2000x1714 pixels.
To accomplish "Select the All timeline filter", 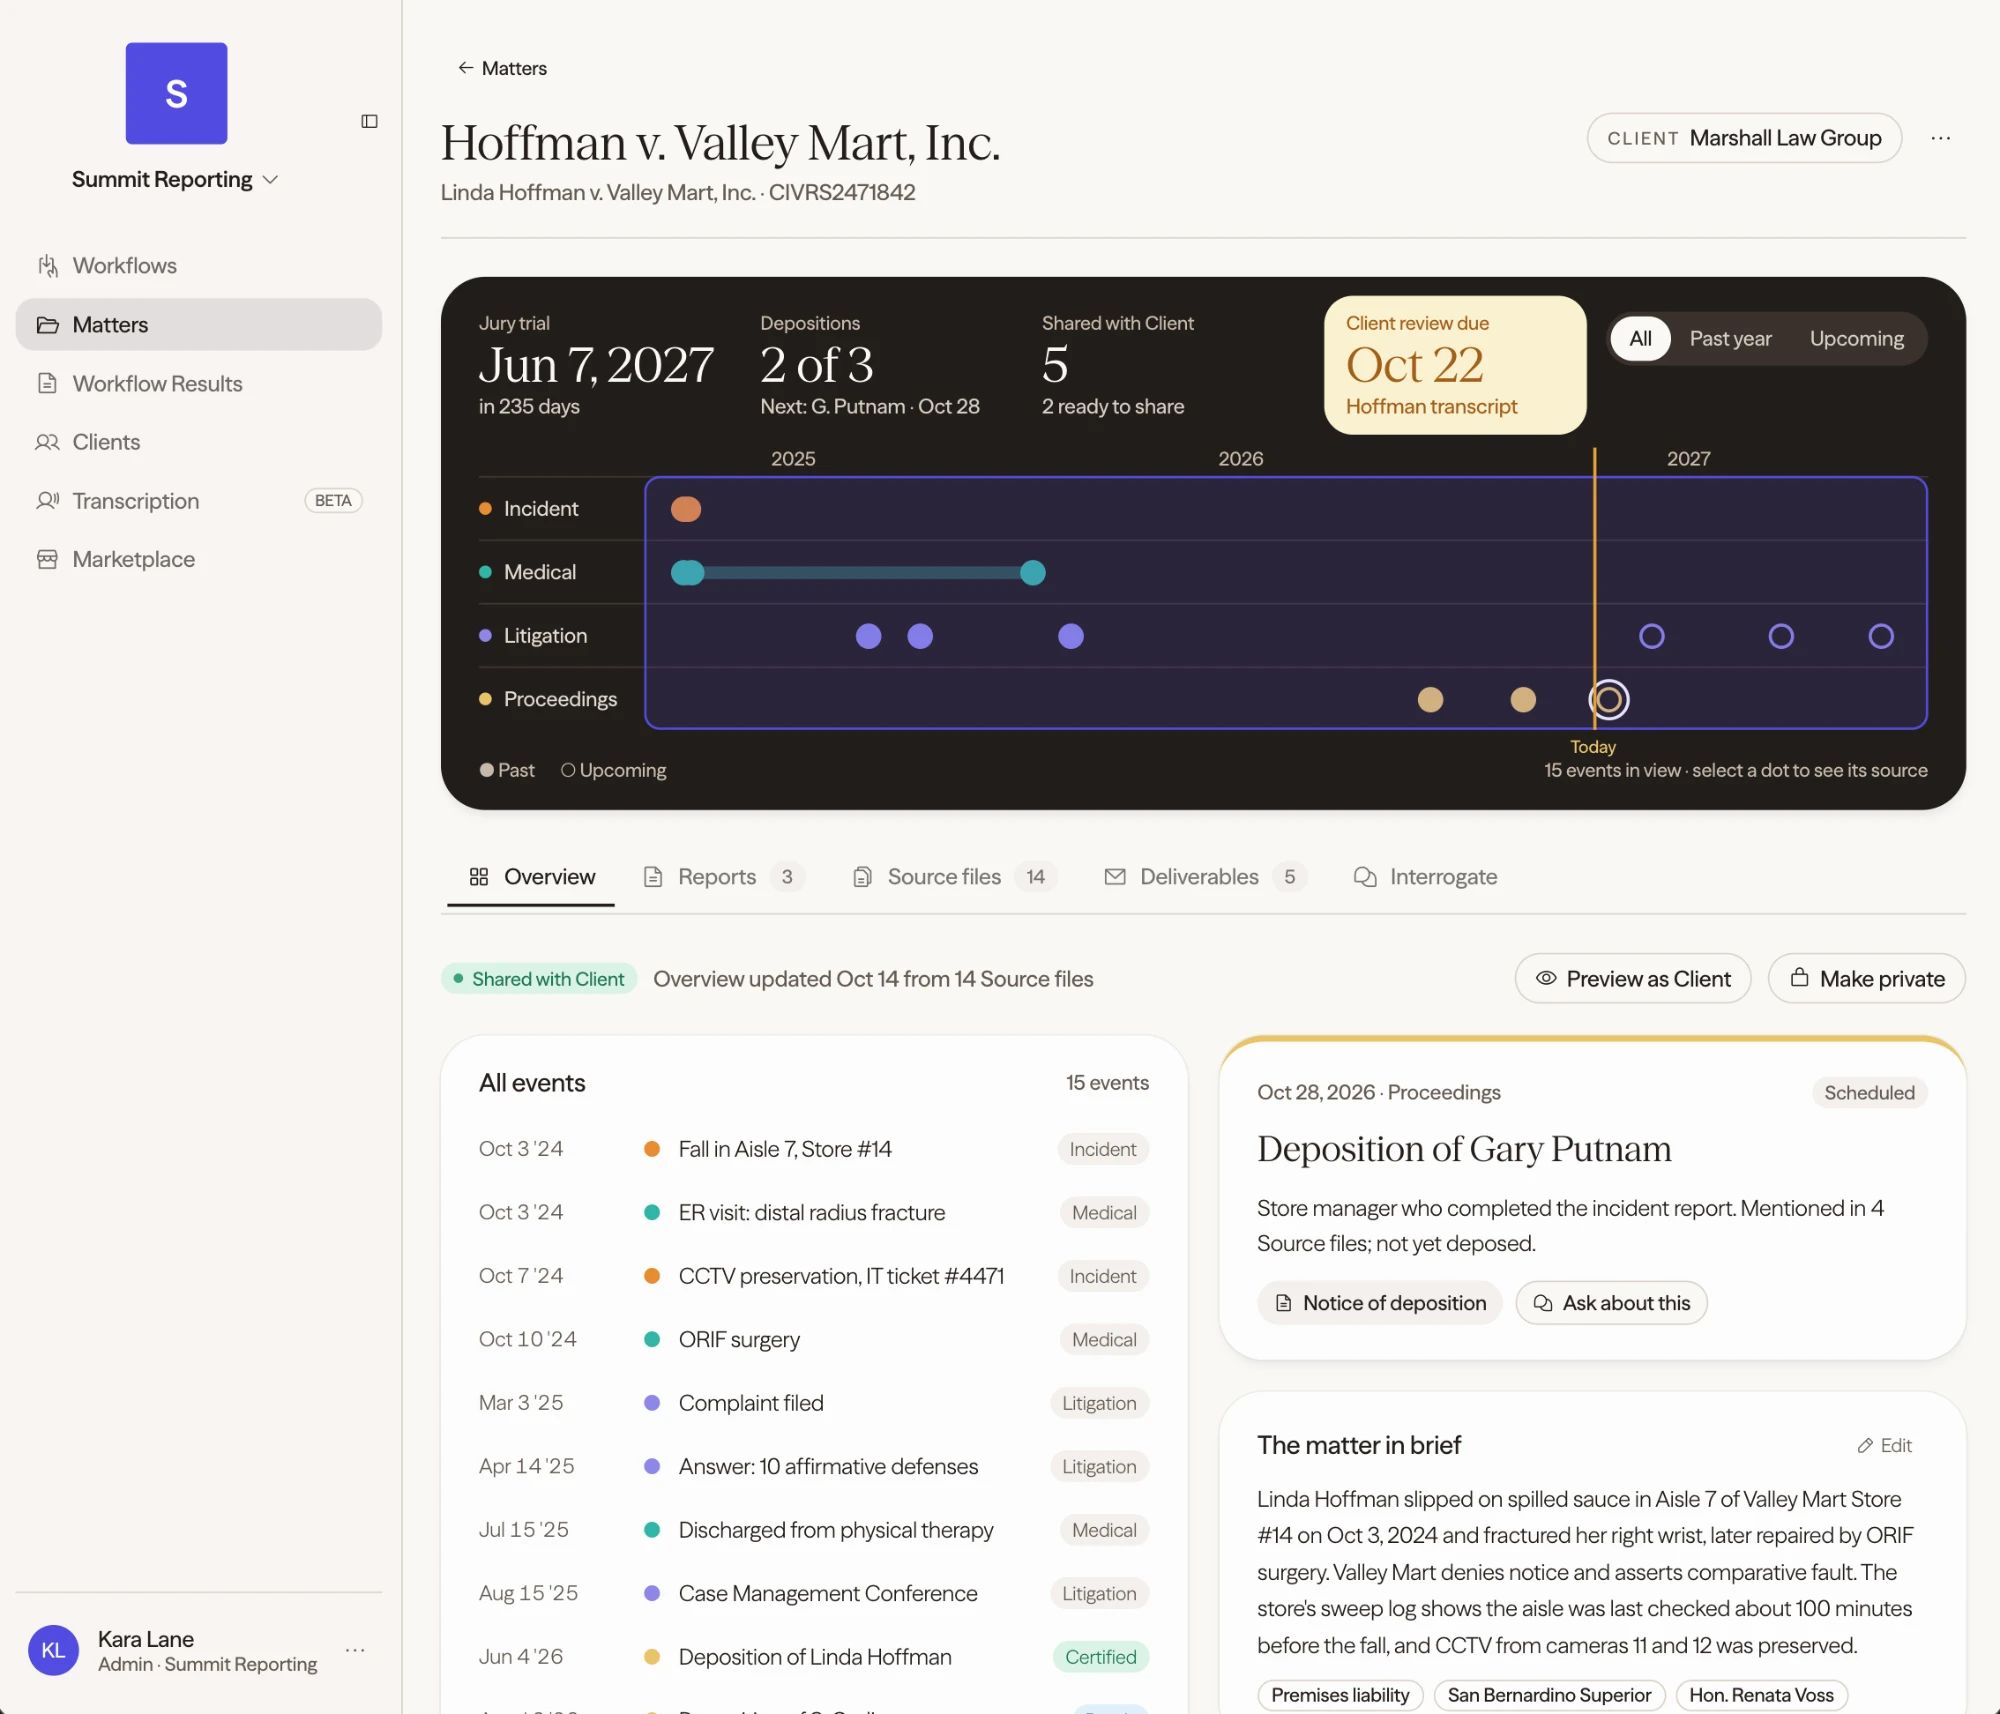I will tap(1640, 339).
